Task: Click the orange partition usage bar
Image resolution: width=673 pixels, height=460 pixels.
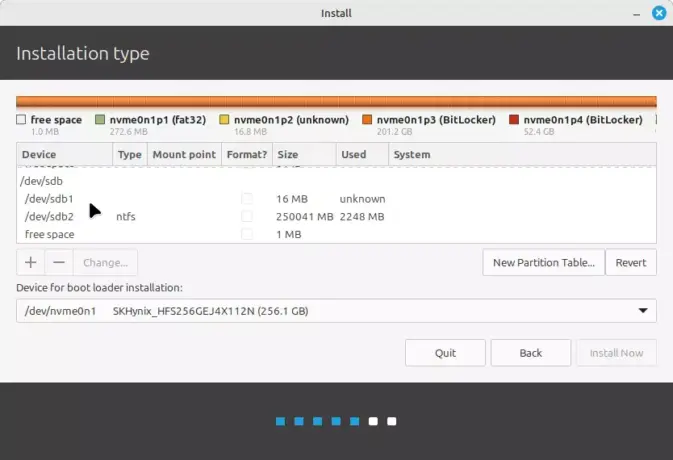Action: [x=336, y=102]
